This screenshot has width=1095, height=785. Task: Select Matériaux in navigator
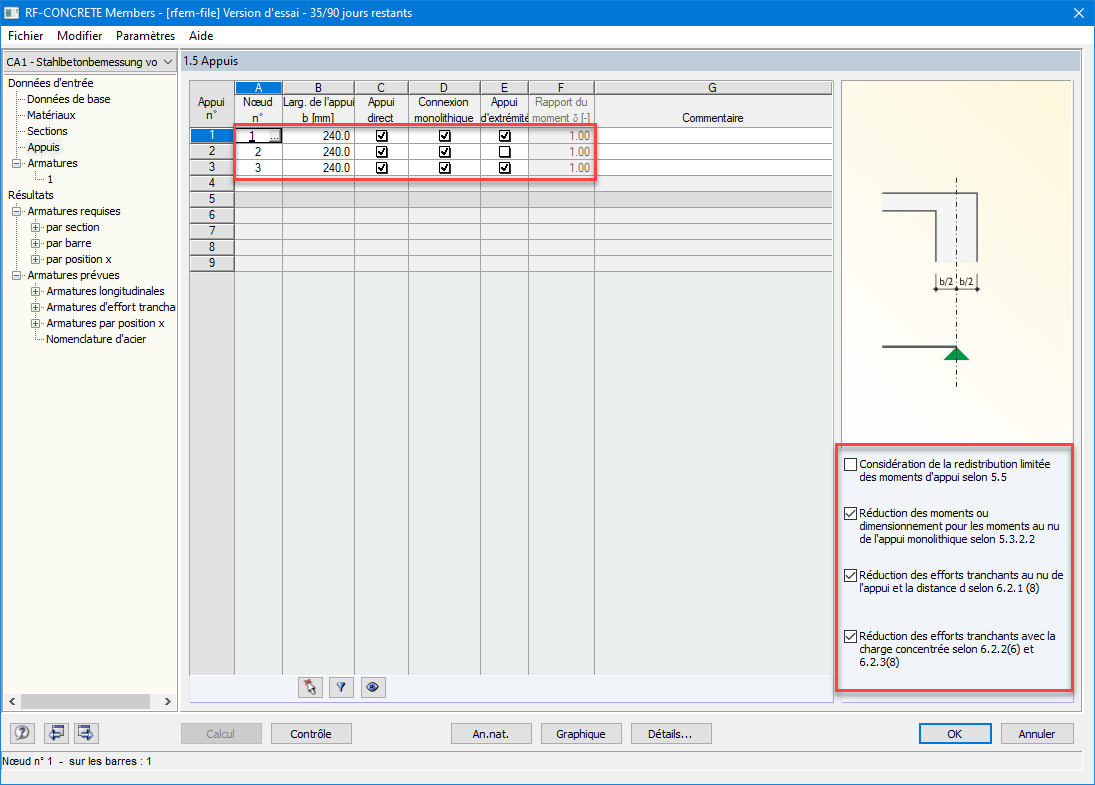click(x=51, y=115)
